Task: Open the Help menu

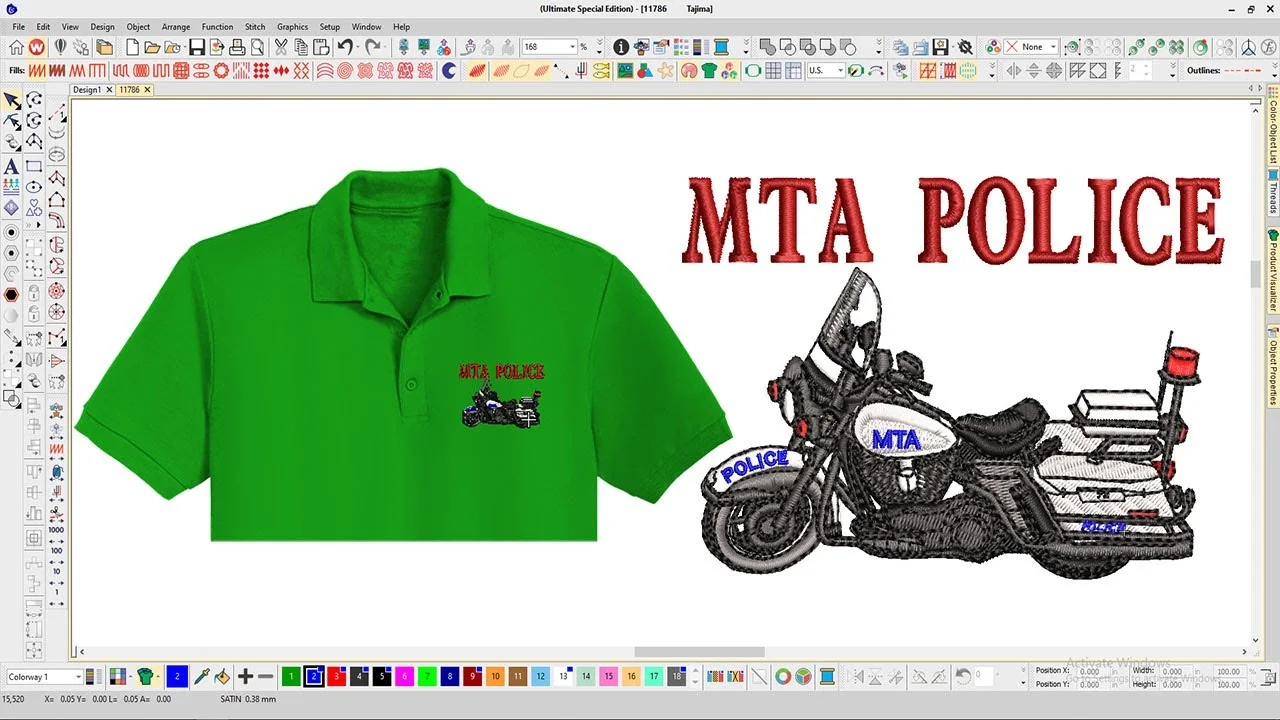Action: [x=401, y=27]
